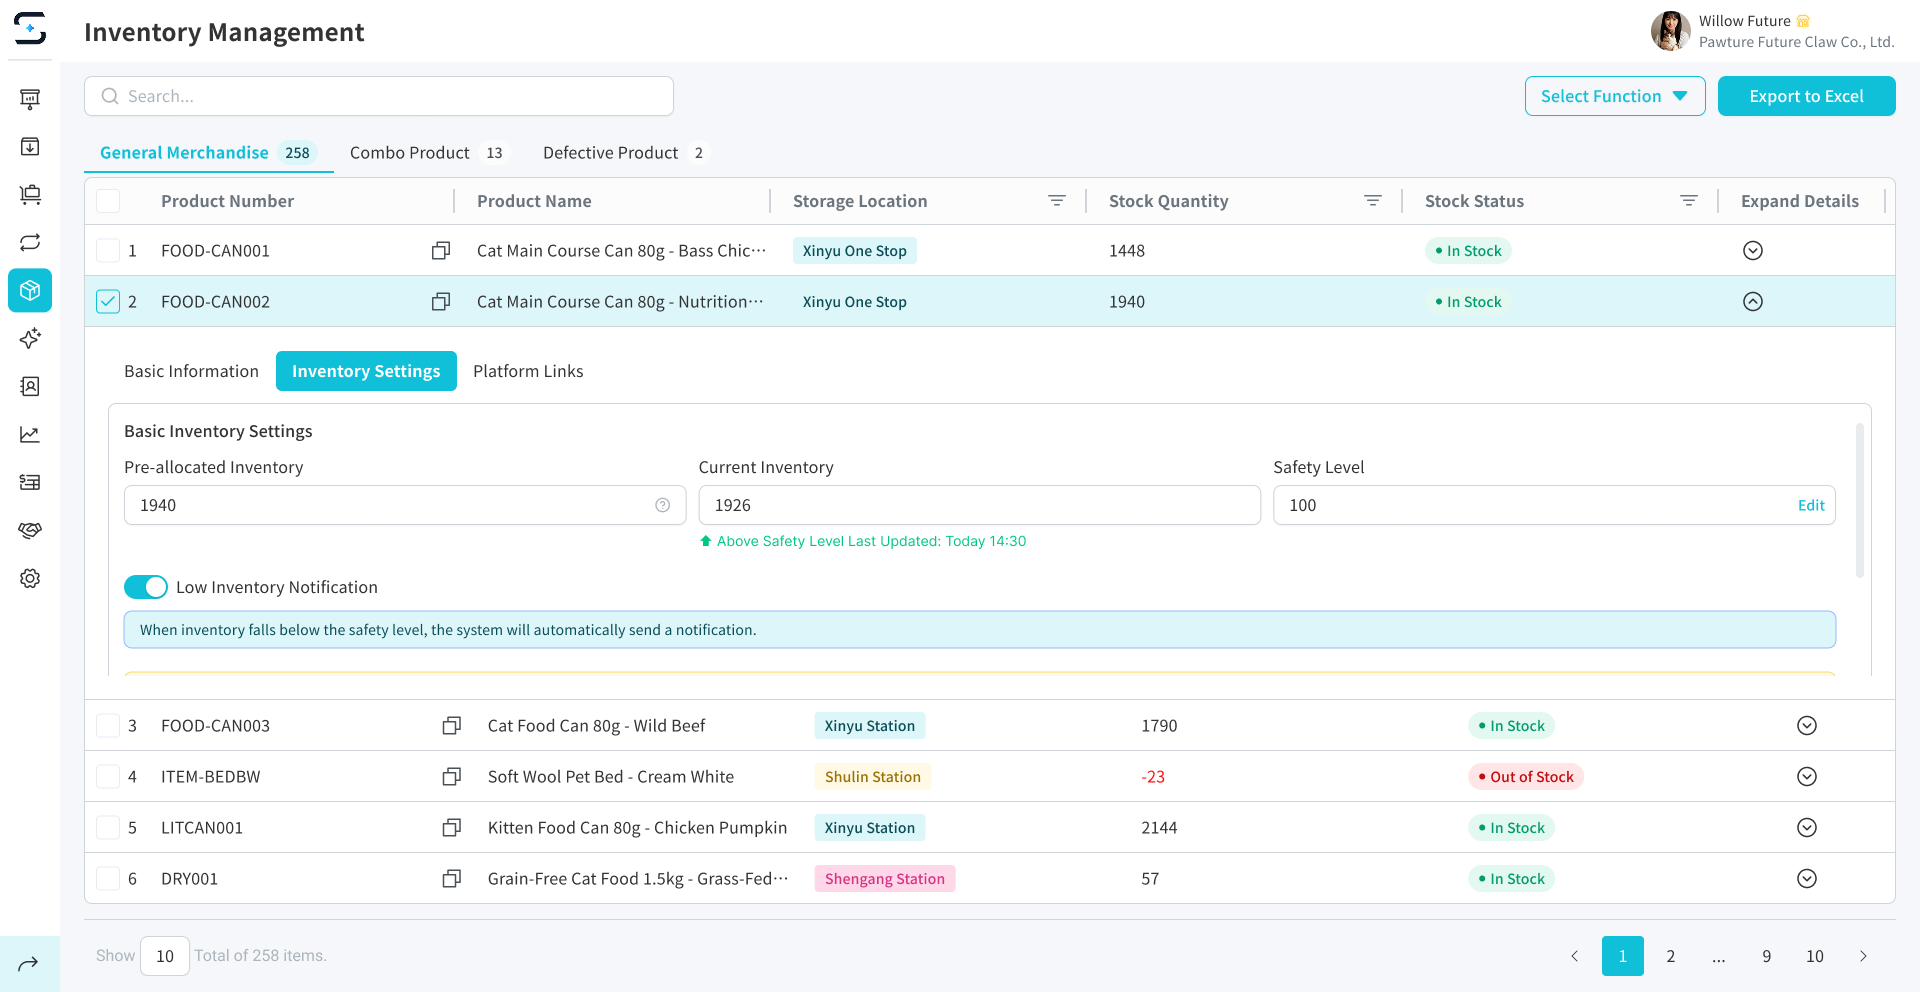Click the handshake partners icon in sidebar
The height and width of the screenshot is (992, 1920).
(30, 530)
